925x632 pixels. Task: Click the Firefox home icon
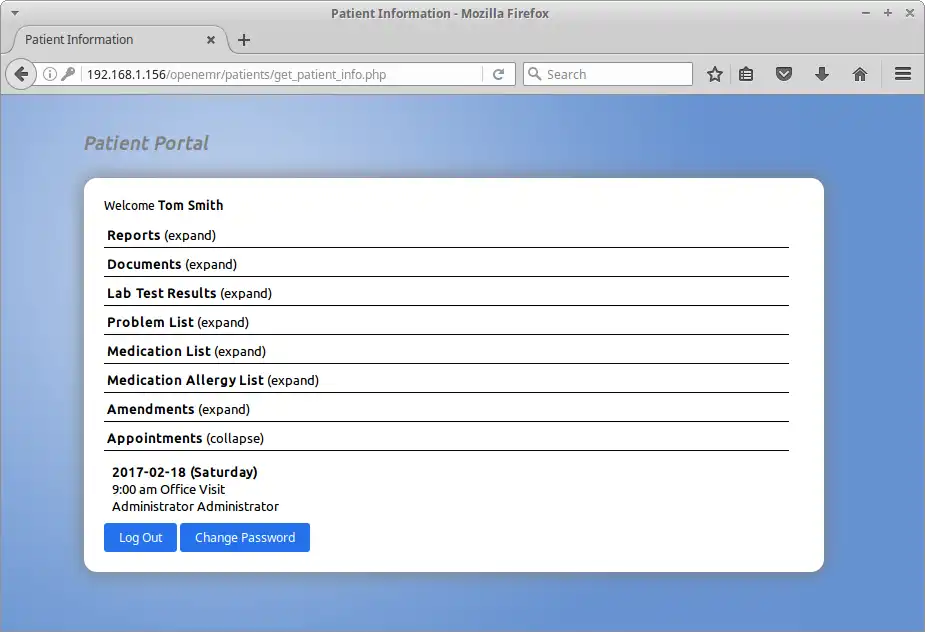click(860, 73)
